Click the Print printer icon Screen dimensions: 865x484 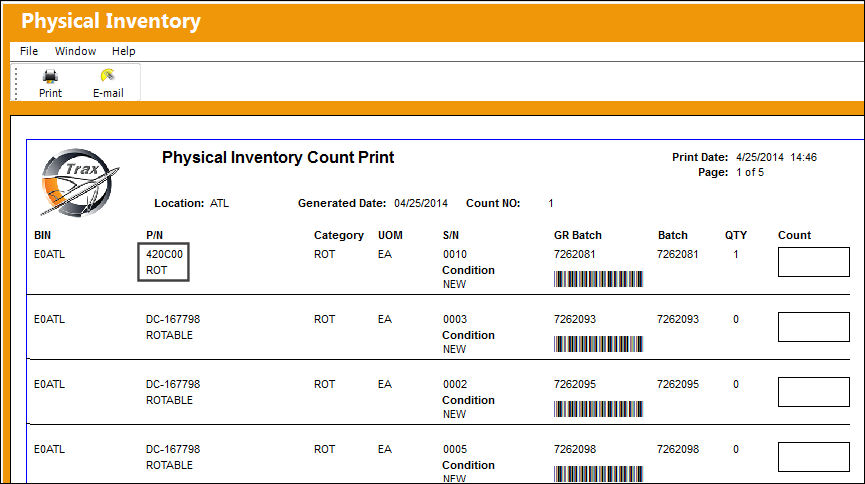point(50,76)
